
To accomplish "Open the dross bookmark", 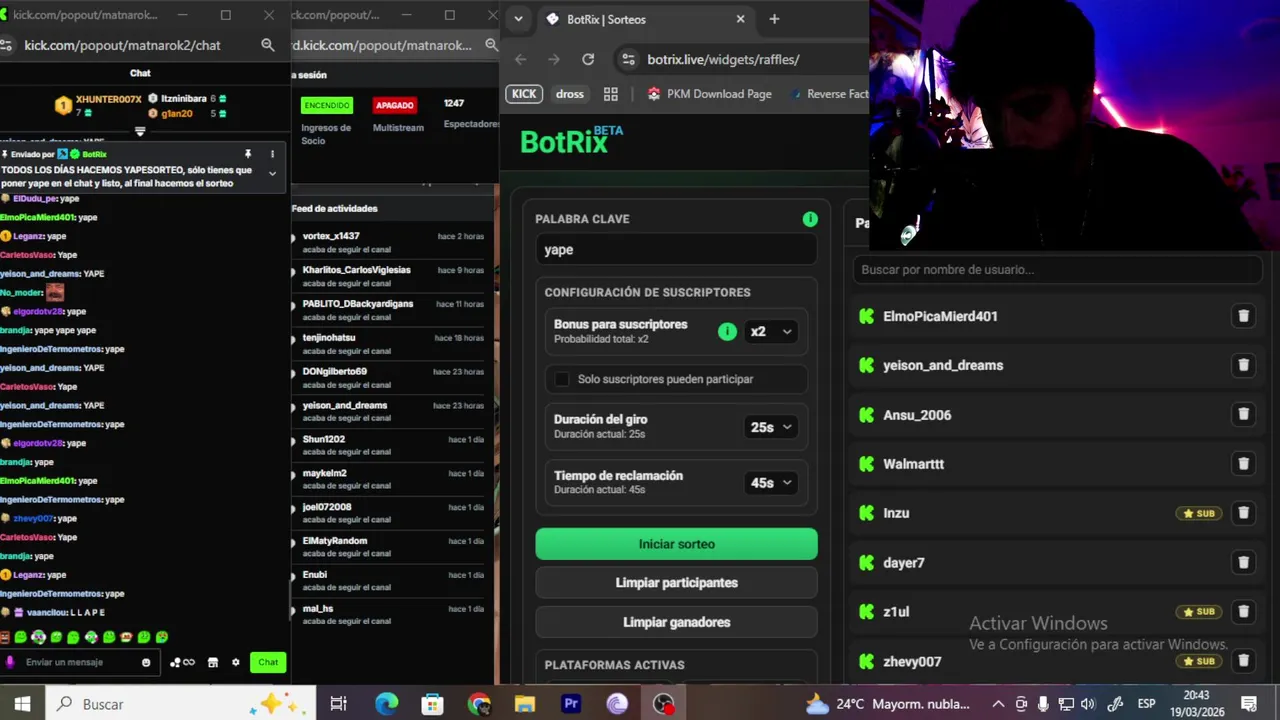I will pos(570,94).
